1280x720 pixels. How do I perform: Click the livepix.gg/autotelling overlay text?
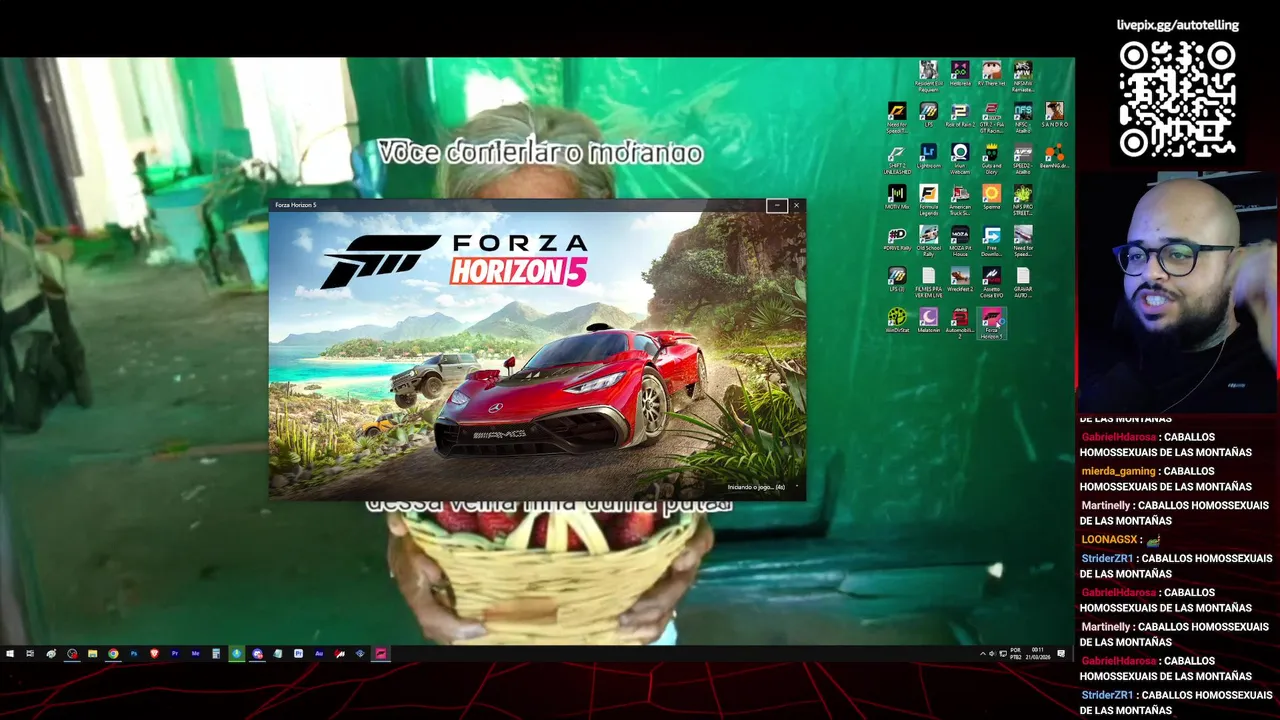pos(1177,25)
